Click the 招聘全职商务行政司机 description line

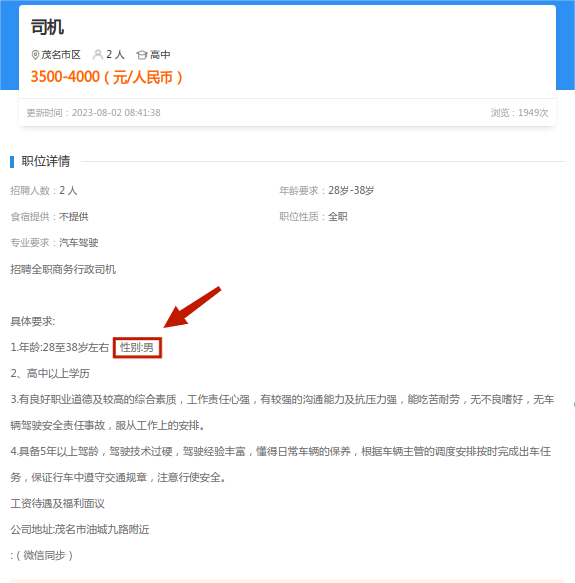[63, 269]
